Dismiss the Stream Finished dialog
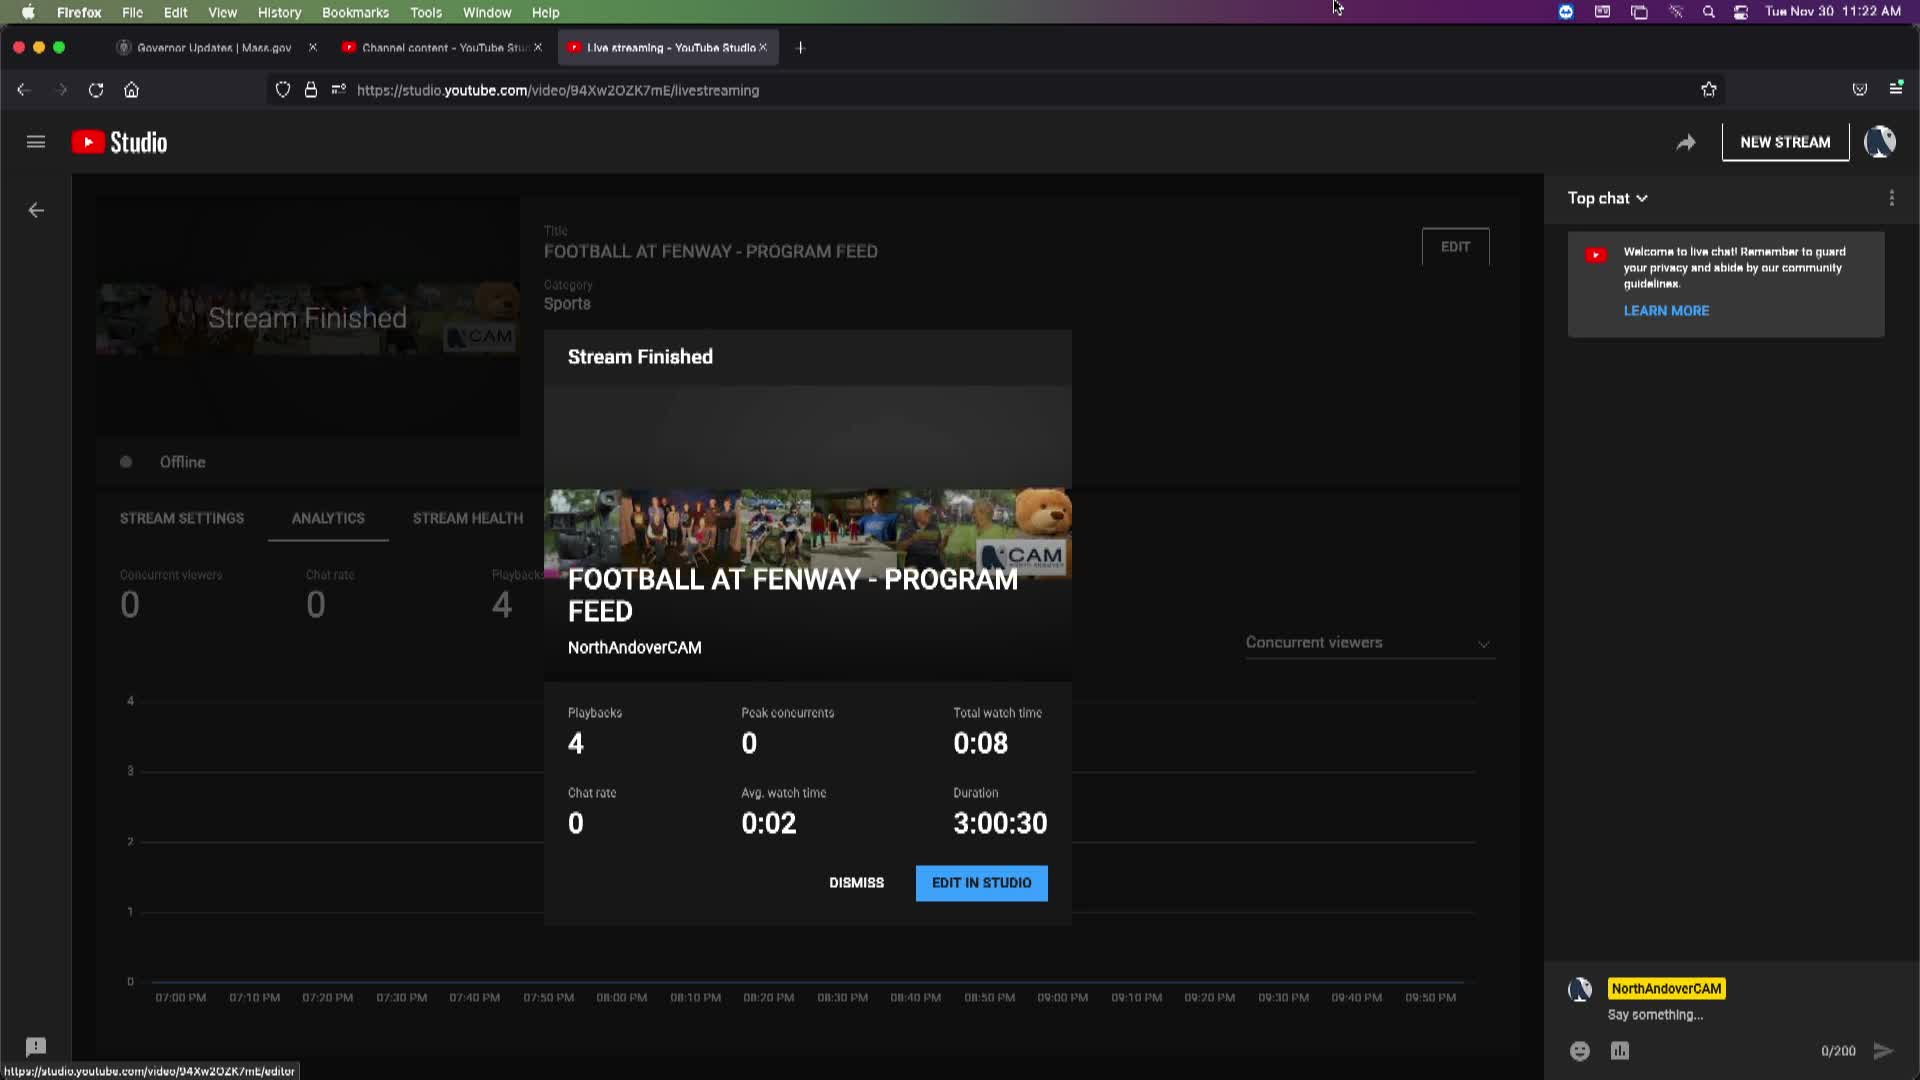The width and height of the screenshot is (1920, 1080). (x=856, y=883)
